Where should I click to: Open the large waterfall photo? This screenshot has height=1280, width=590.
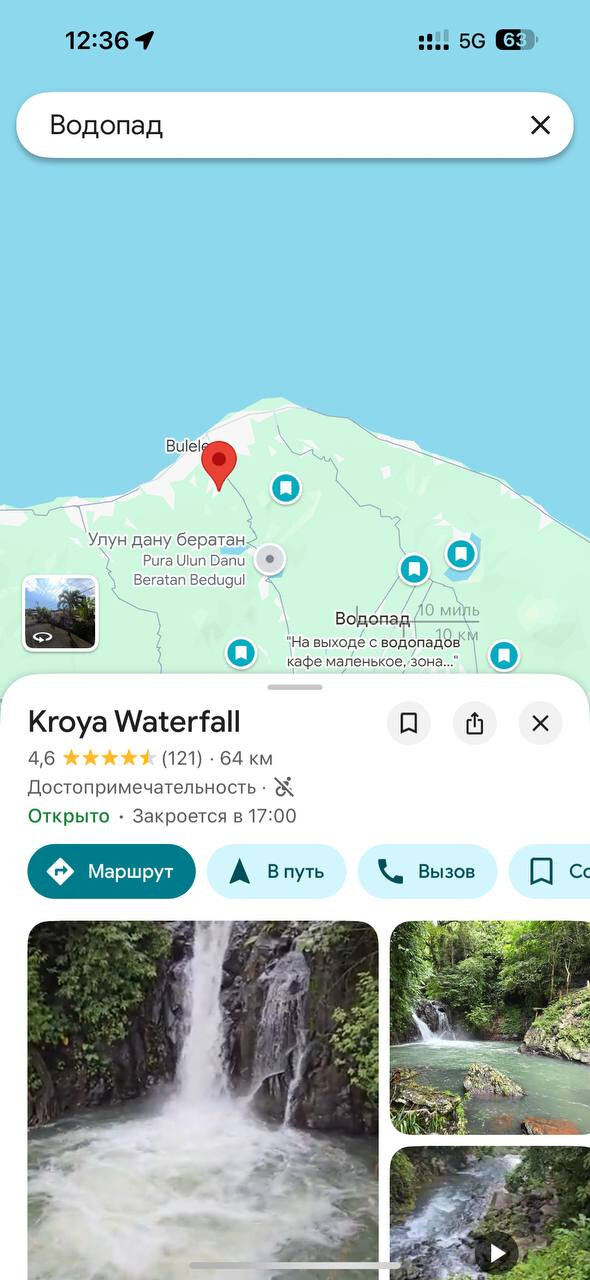[203, 1100]
